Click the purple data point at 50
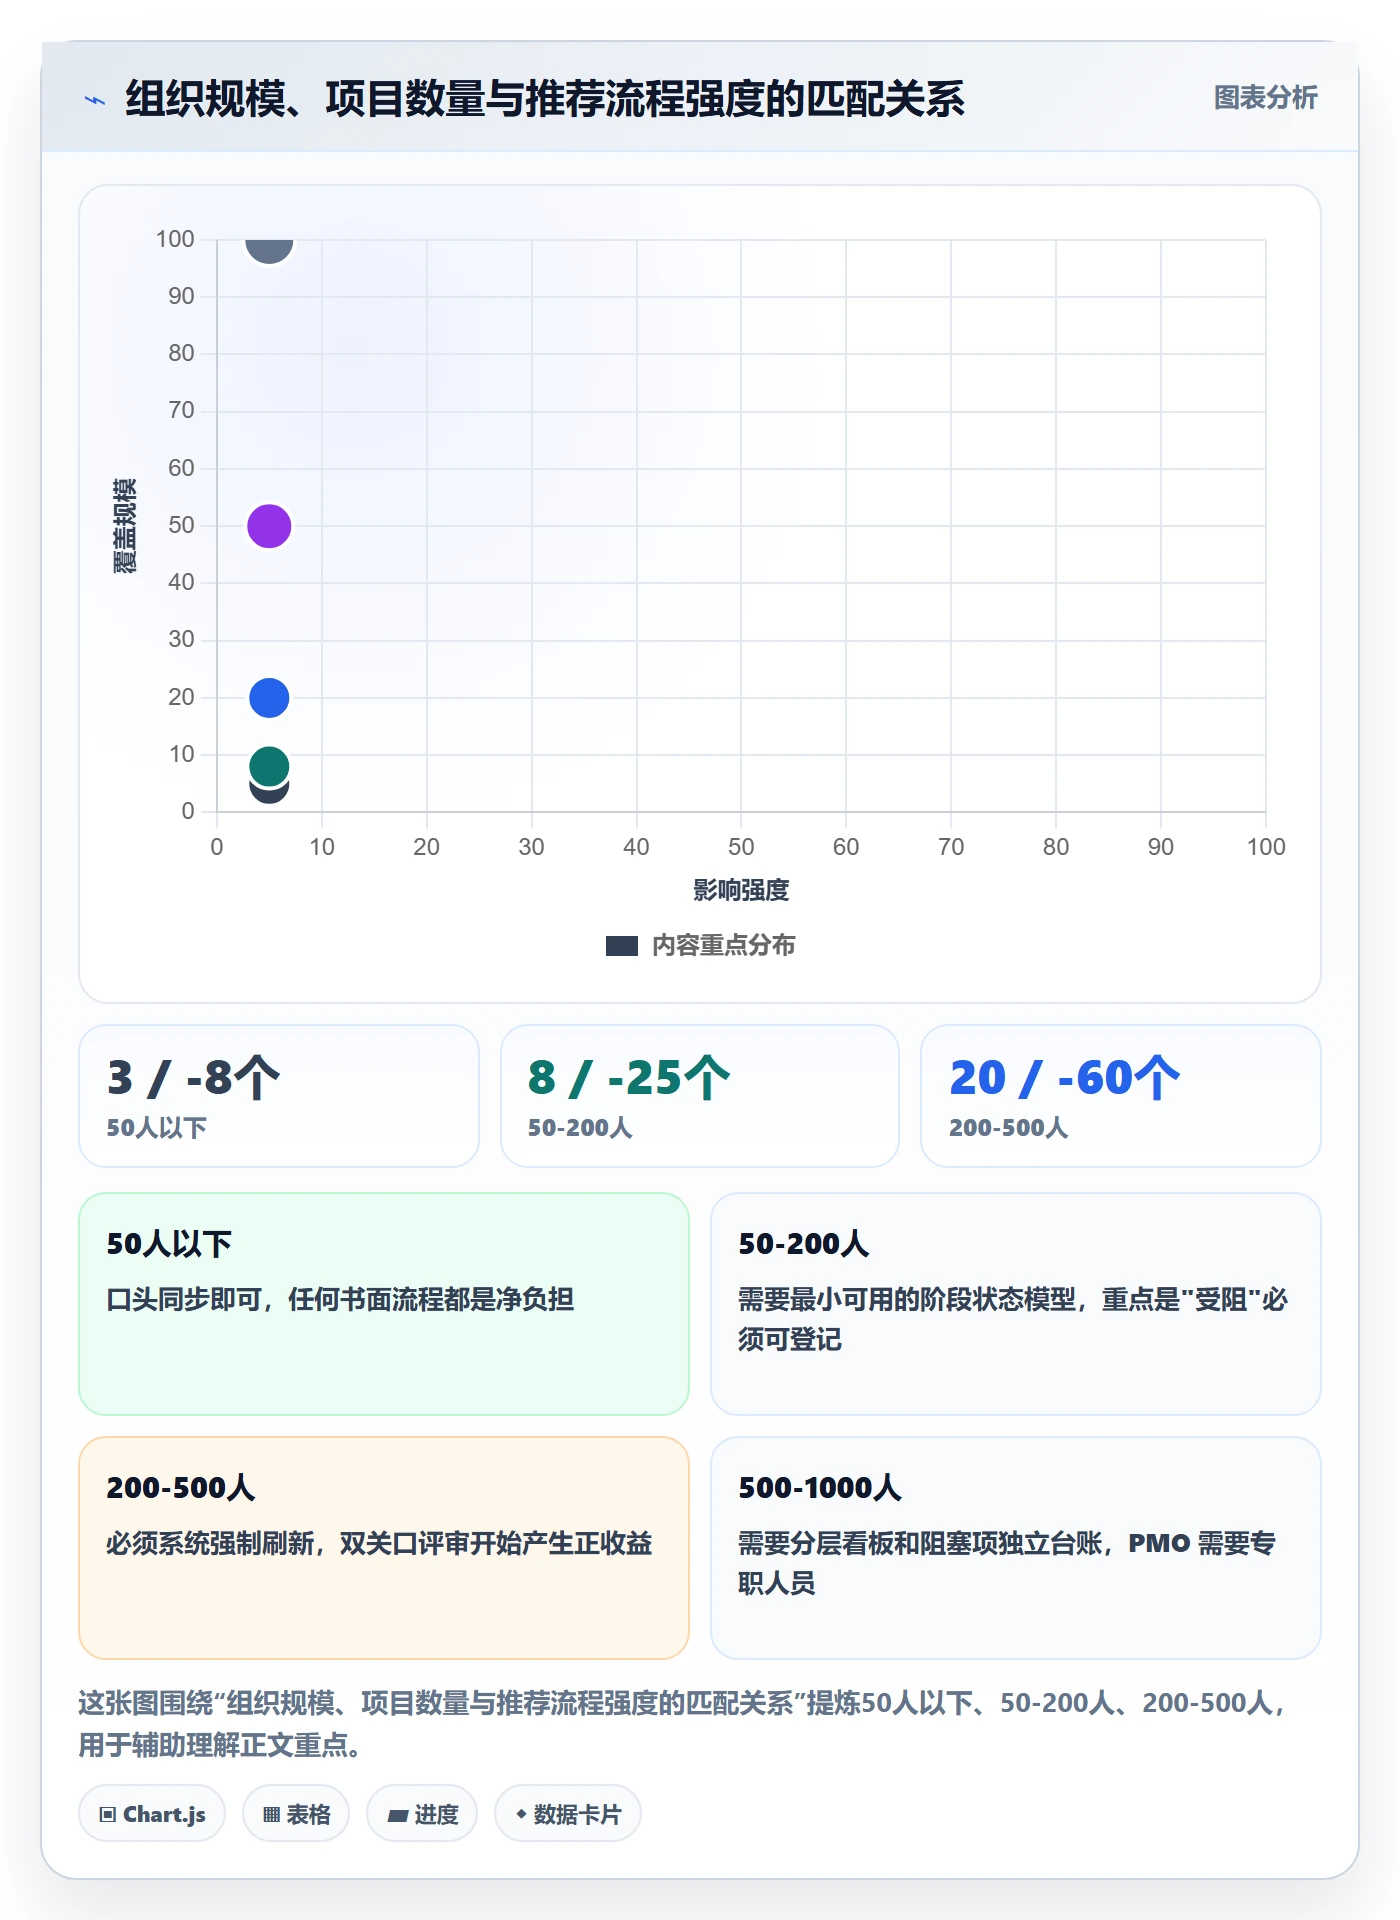 coord(269,526)
